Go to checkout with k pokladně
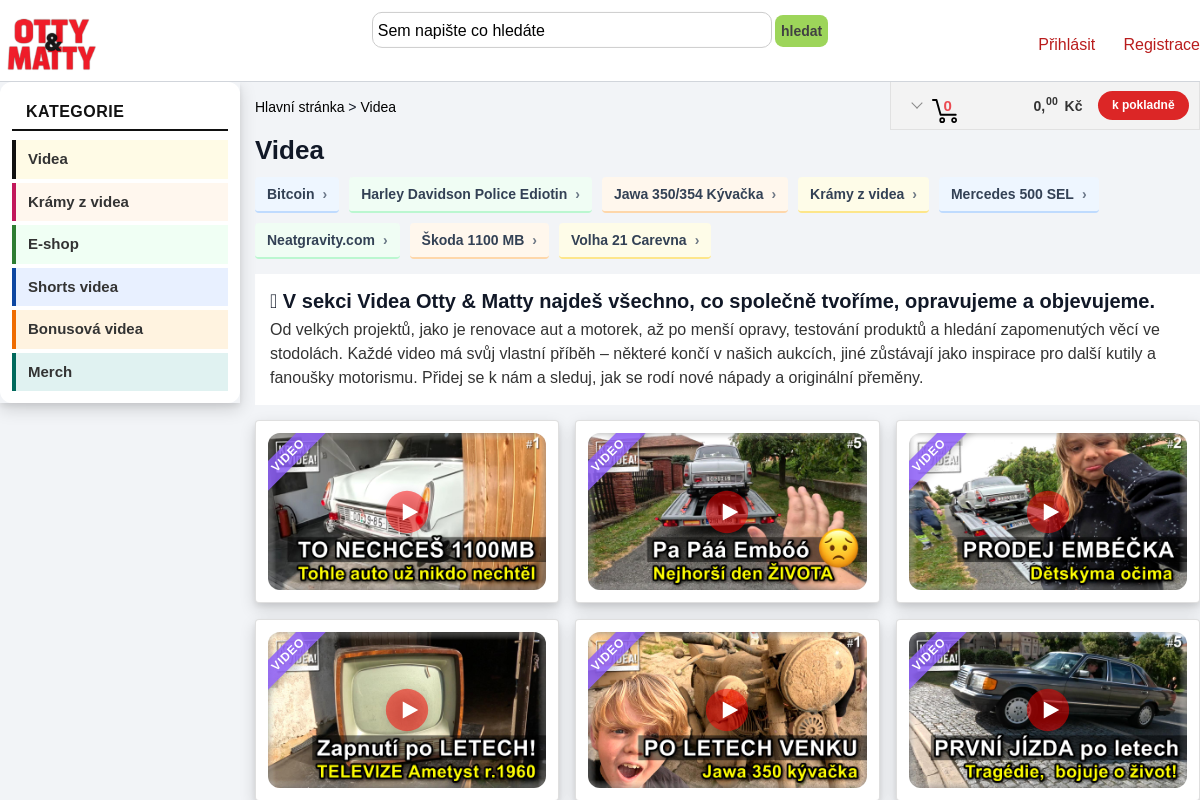 tap(1143, 105)
